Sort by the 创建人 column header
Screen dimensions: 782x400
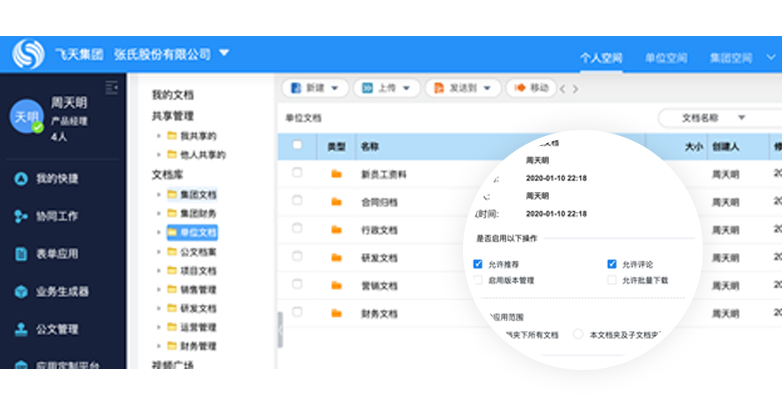[x=726, y=147]
